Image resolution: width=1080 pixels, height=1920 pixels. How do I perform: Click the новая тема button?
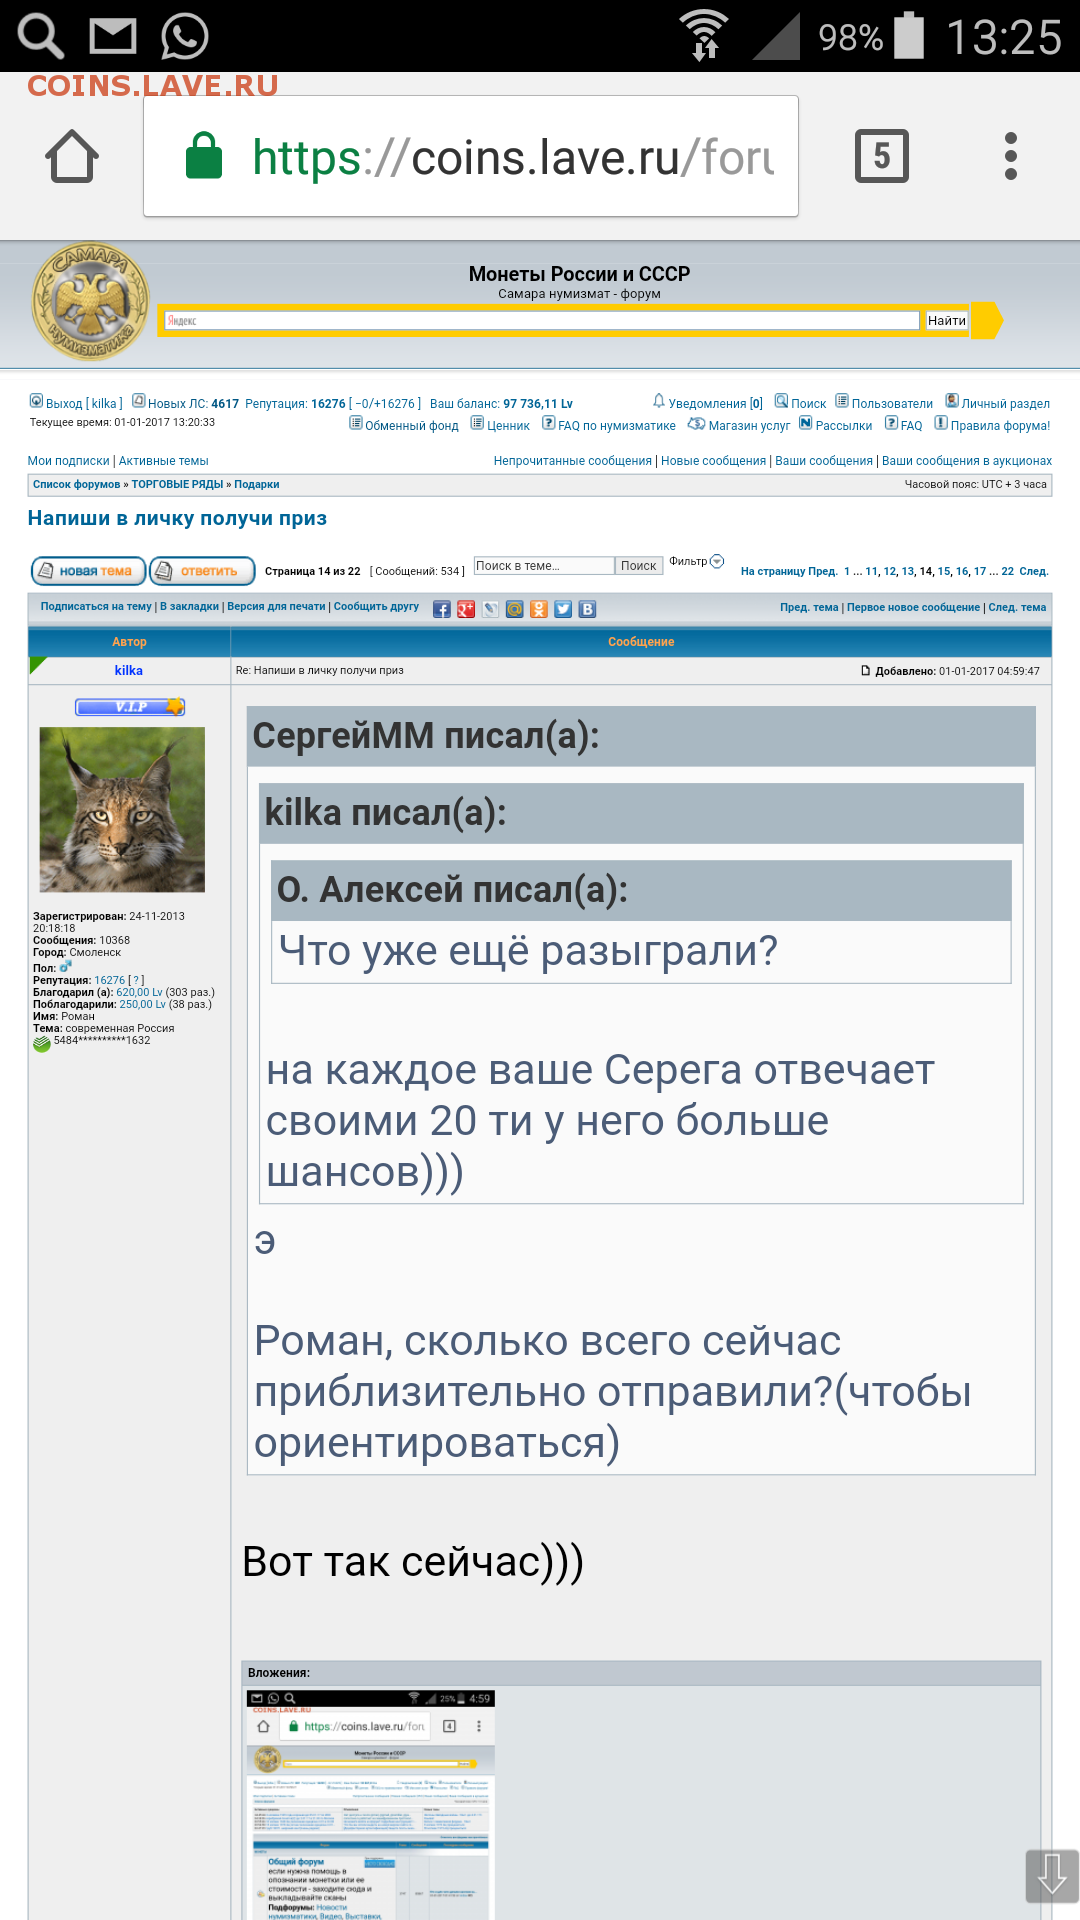(x=89, y=571)
